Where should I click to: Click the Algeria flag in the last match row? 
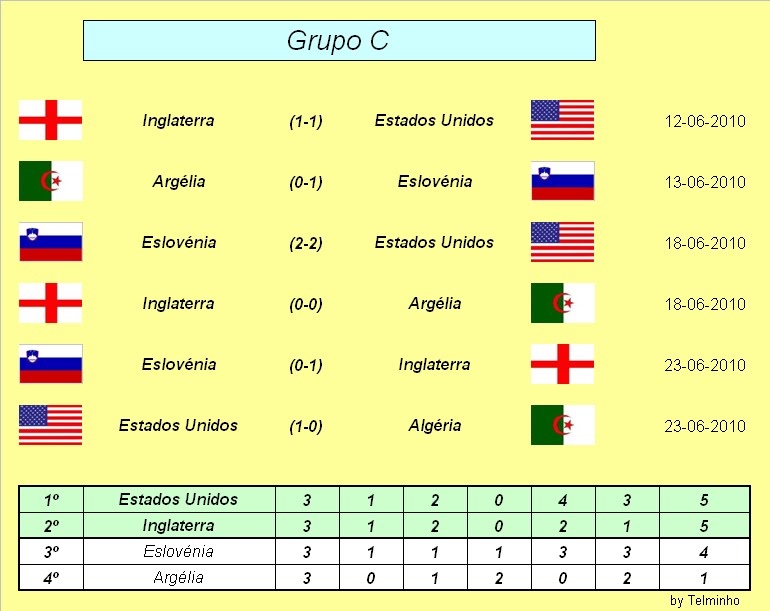[563, 425]
